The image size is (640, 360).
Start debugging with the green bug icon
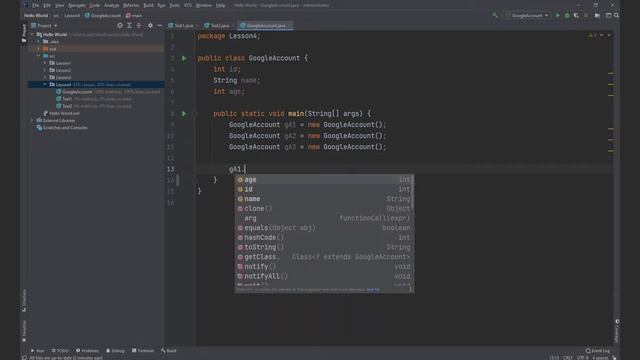tap(567, 16)
